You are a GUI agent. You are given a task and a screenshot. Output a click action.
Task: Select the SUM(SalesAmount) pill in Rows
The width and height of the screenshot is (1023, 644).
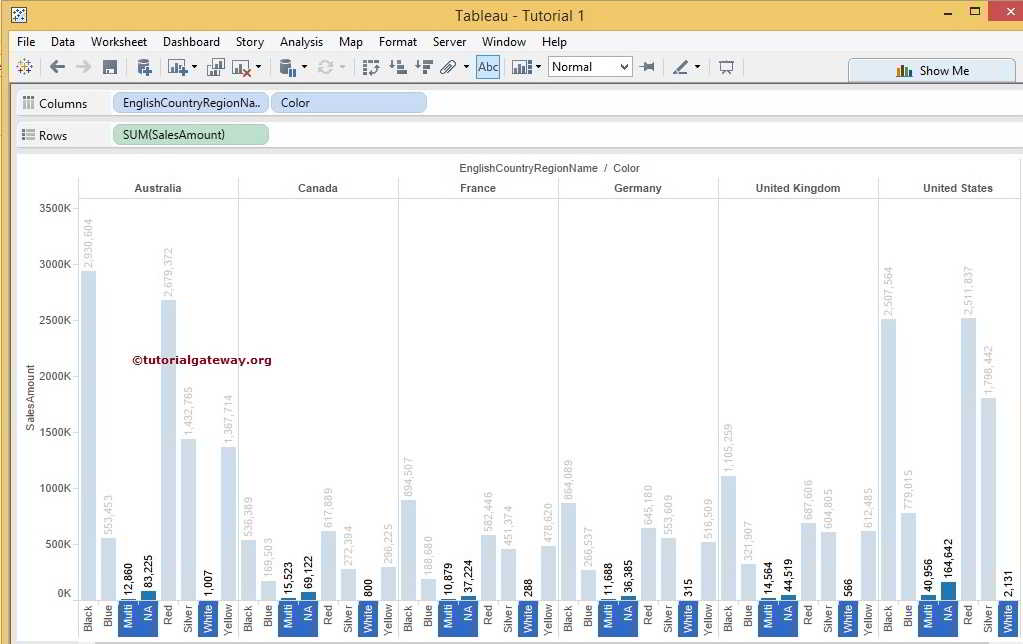click(190, 134)
